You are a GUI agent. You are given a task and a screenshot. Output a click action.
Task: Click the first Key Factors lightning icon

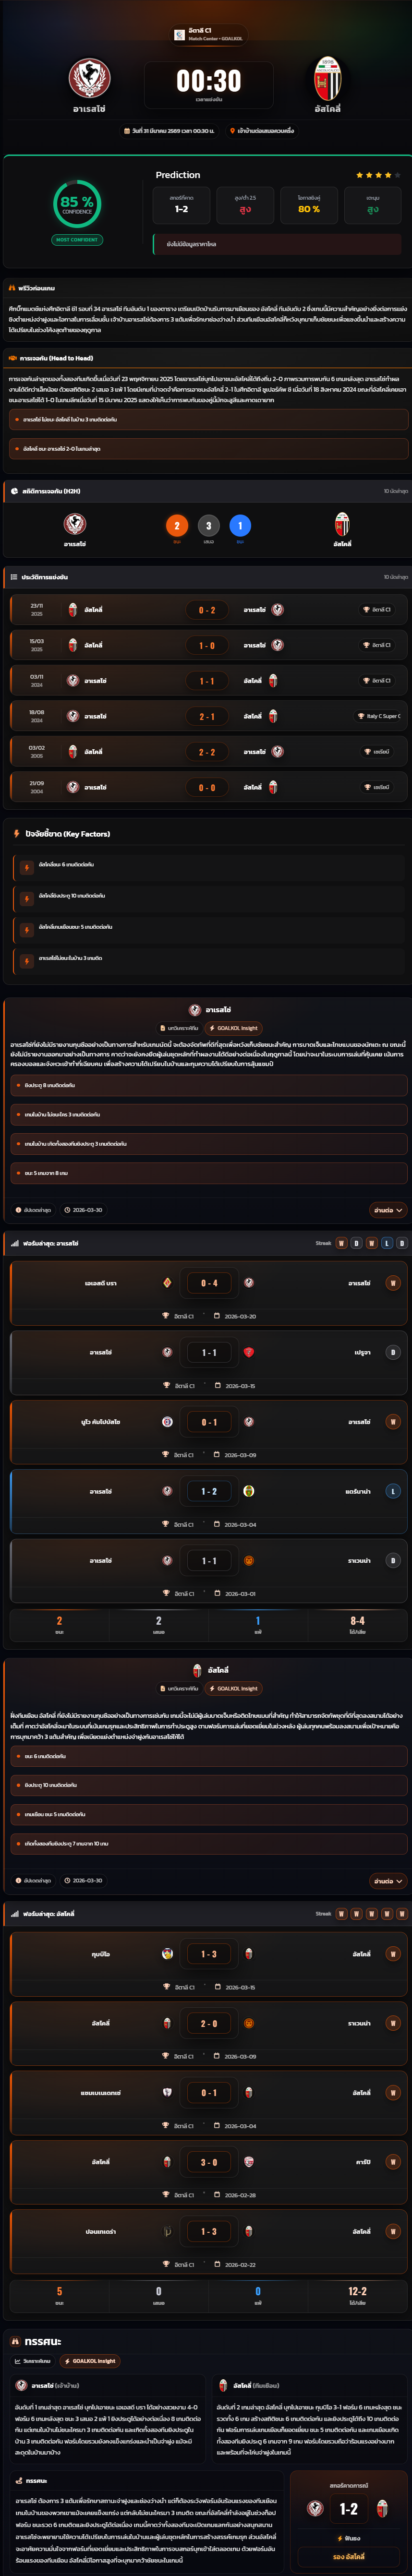[27, 867]
